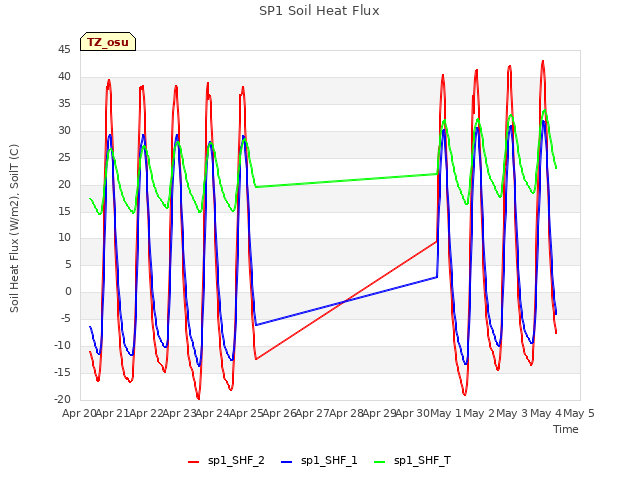Click the blue sp1_SHF_1 legend swatch
The height and width of the screenshot is (480, 640).
[287, 462]
